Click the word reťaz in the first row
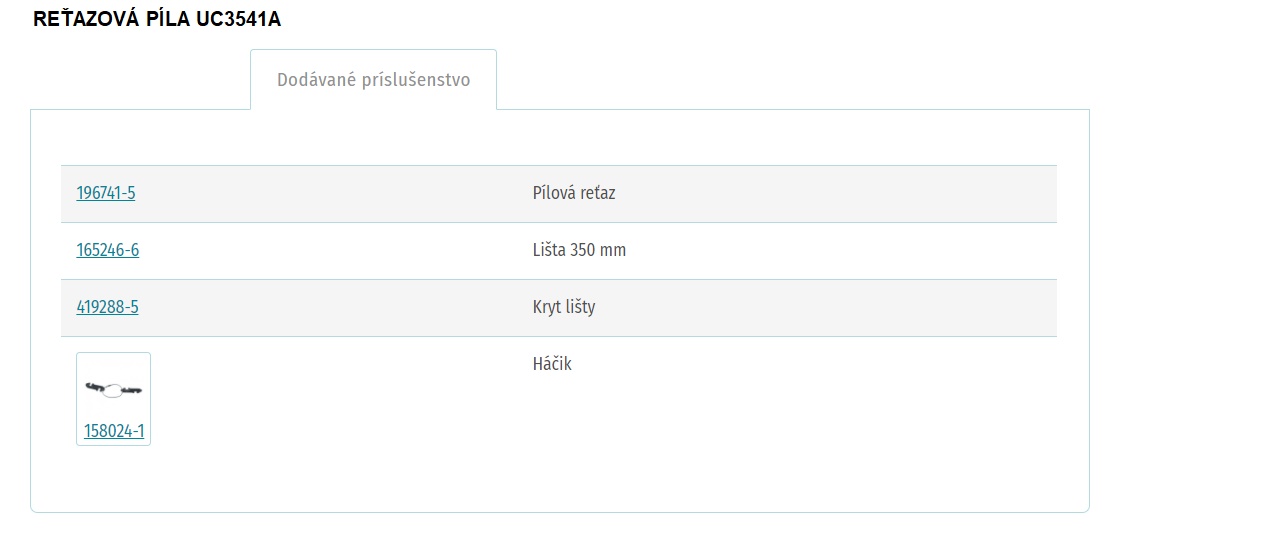The height and width of the screenshot is (543, 1275). click(x=598, y=193)
